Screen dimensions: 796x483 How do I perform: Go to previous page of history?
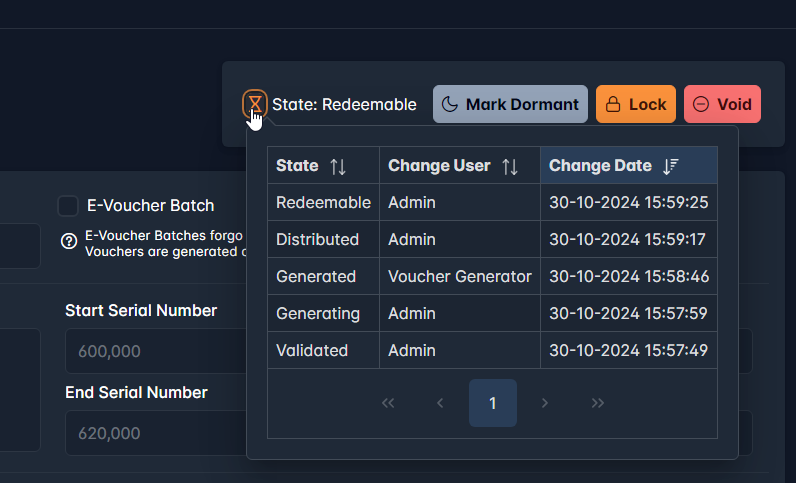(440, 403)
